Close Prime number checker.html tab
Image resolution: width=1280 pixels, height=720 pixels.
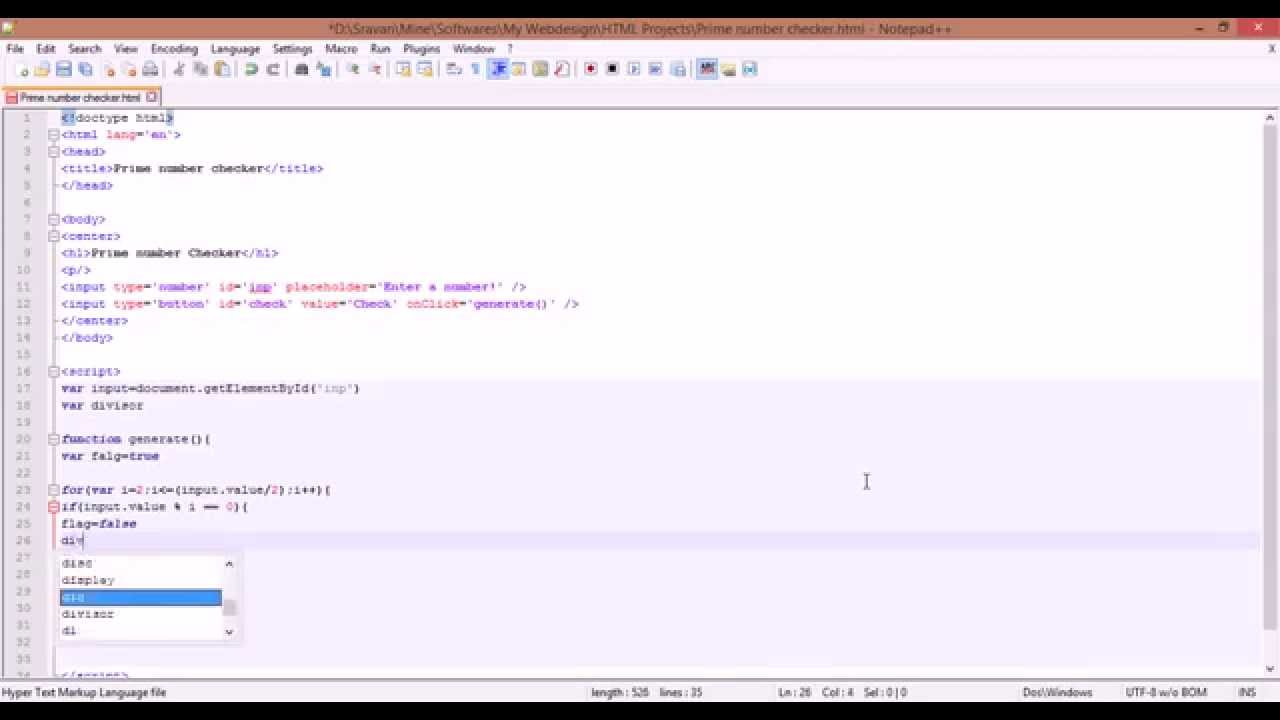(152, 97)
